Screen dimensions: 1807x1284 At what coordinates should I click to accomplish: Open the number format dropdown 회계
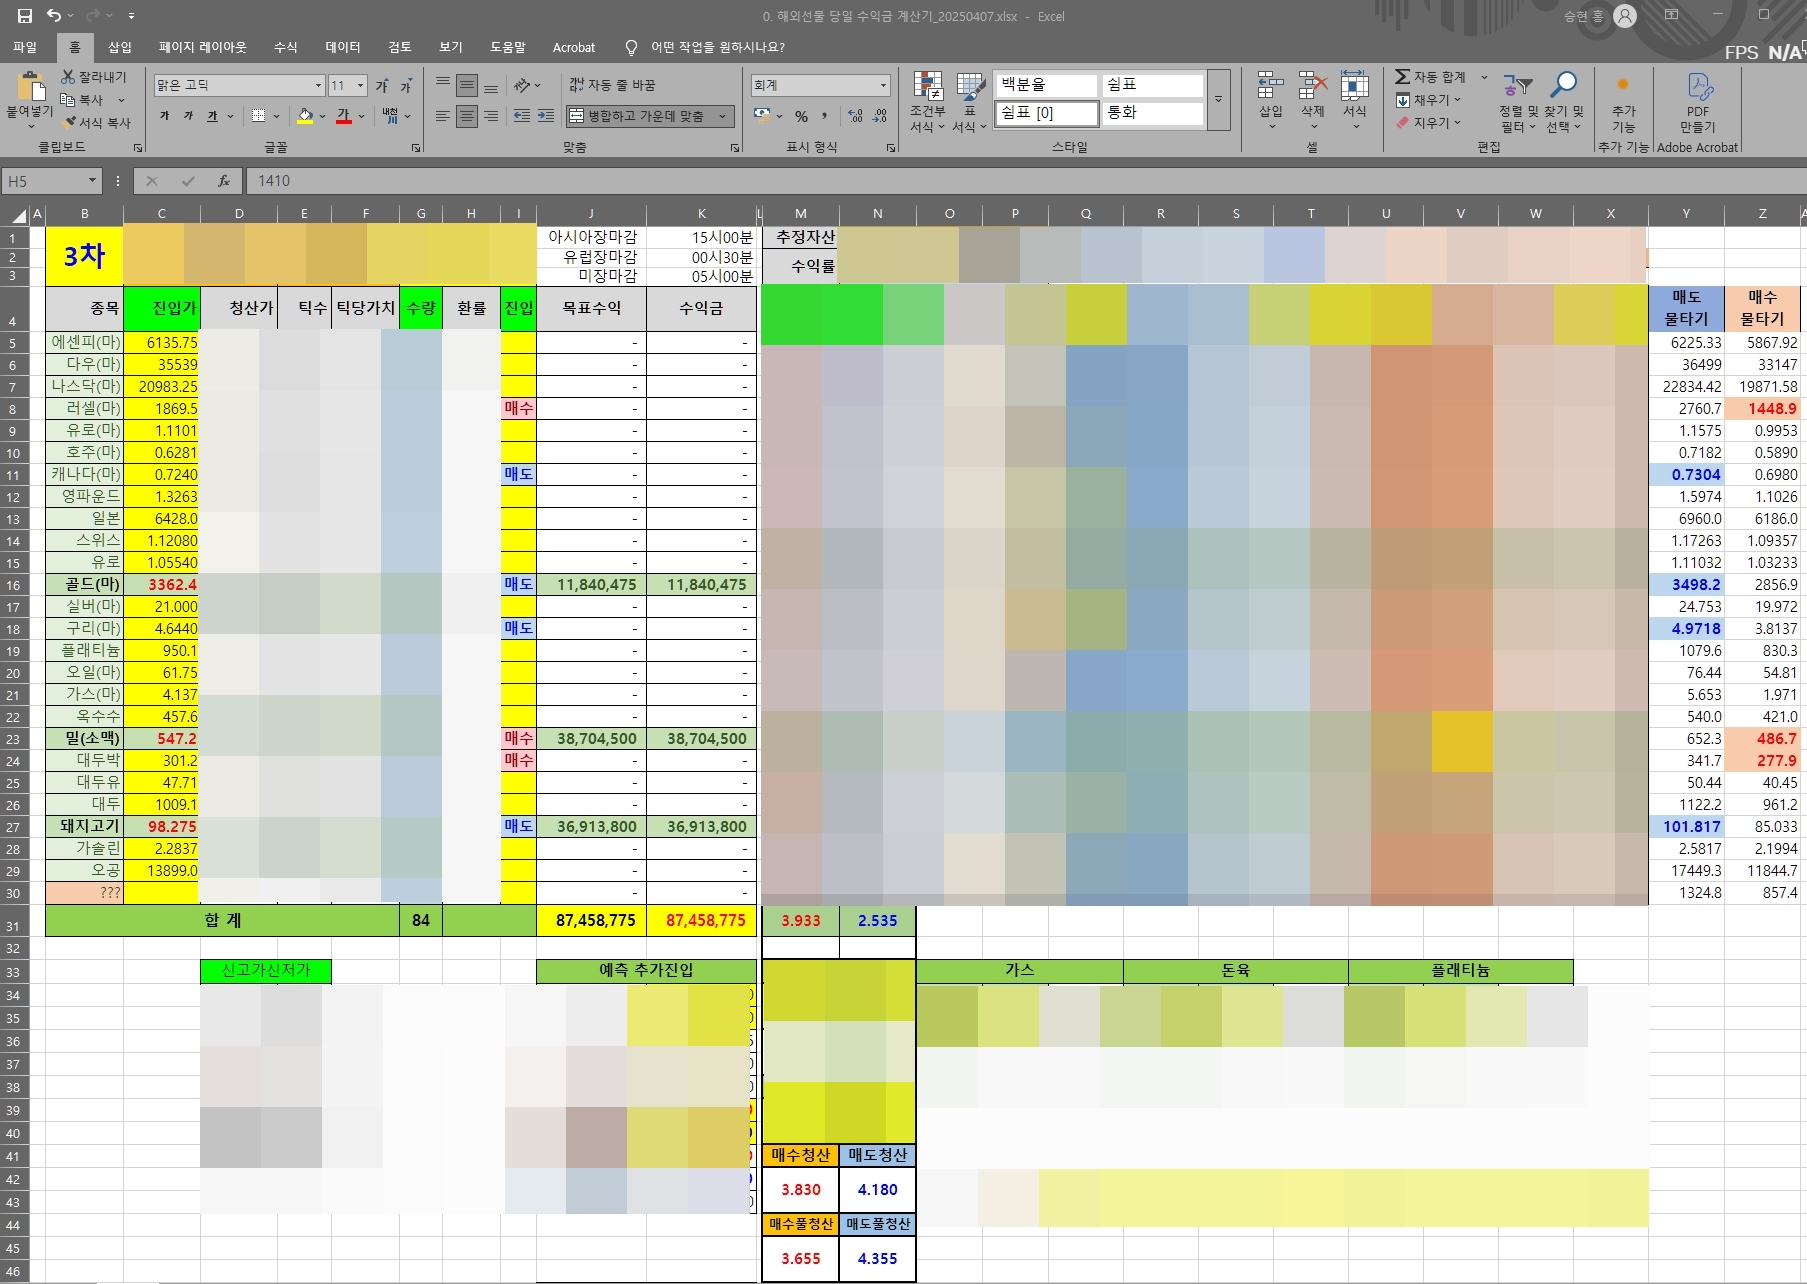883,86
